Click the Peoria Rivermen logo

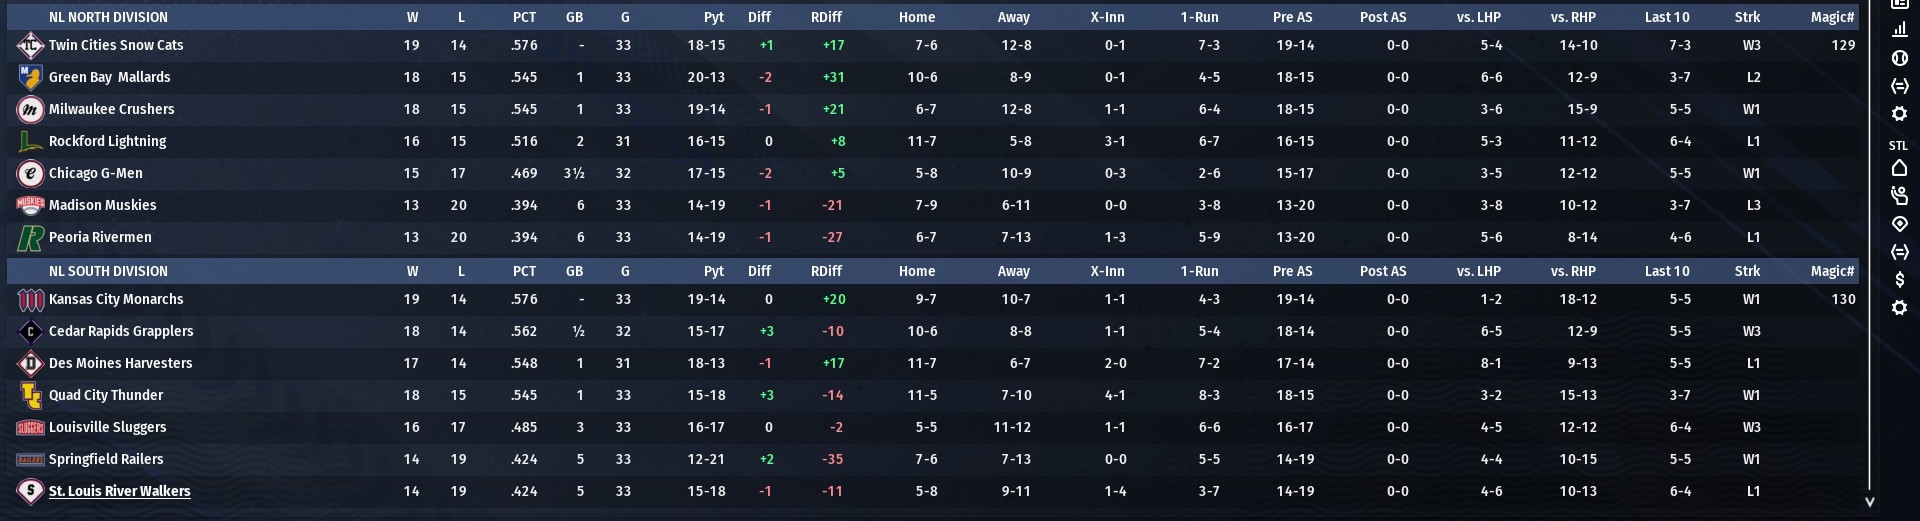(x=30, y=238)
